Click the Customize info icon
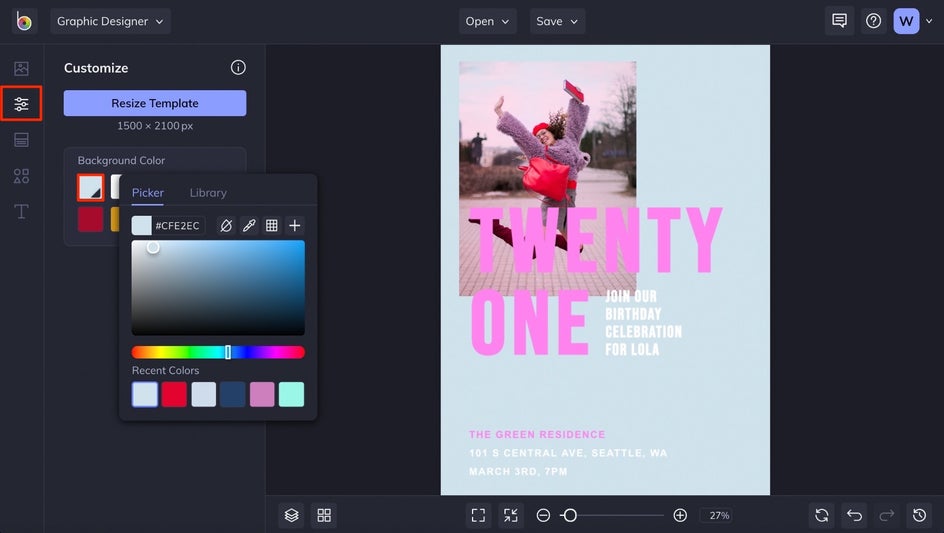Image resolution: width=944 pixels, height=533 pixels. click(x=238, y=67)
